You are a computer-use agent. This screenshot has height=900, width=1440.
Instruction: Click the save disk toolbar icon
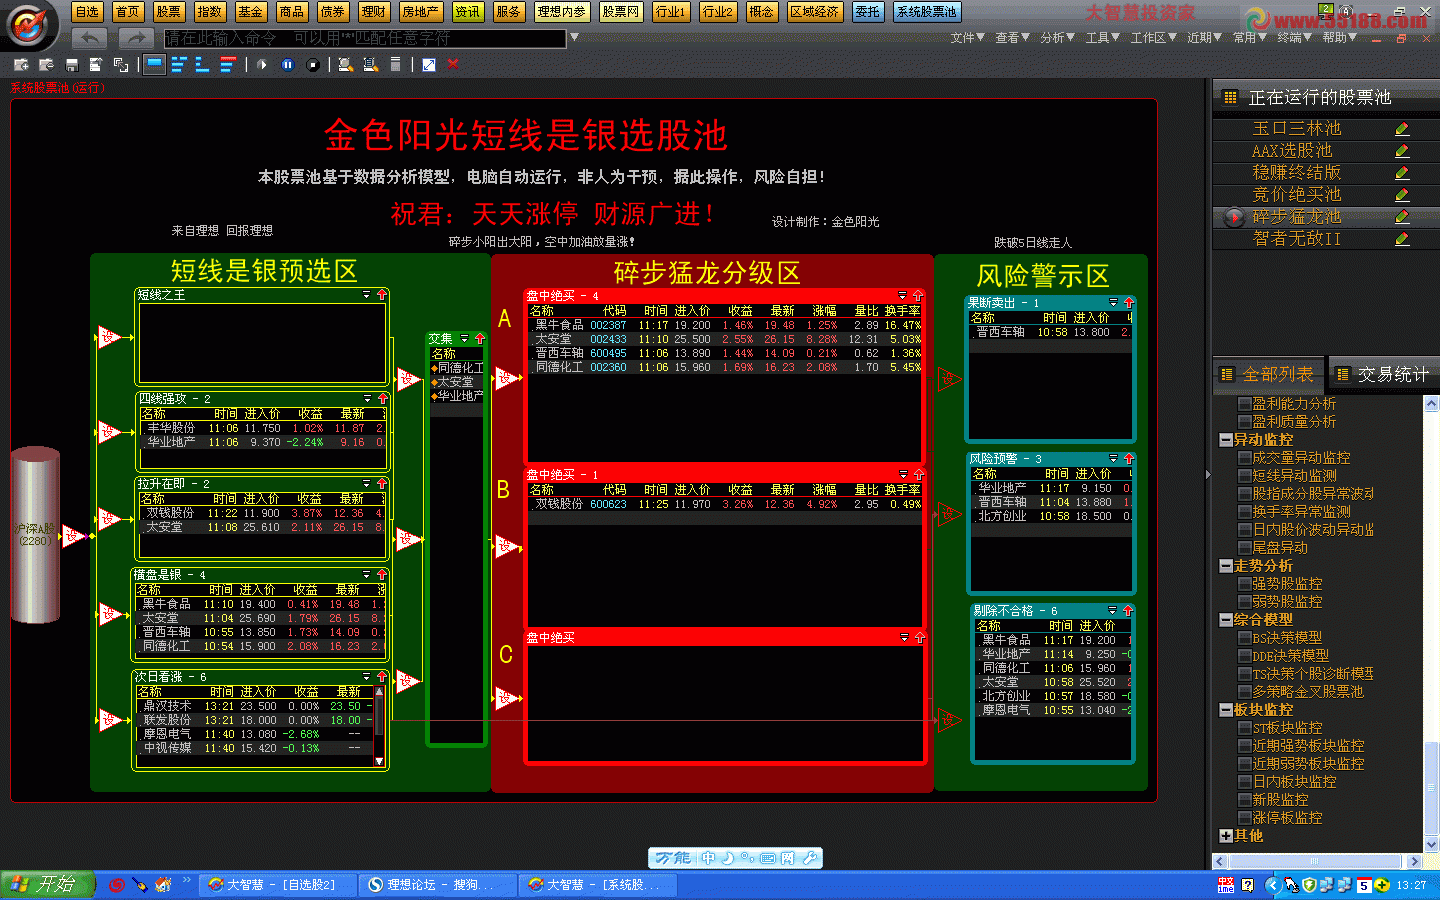pyautogui.click(x=71, y=65)
